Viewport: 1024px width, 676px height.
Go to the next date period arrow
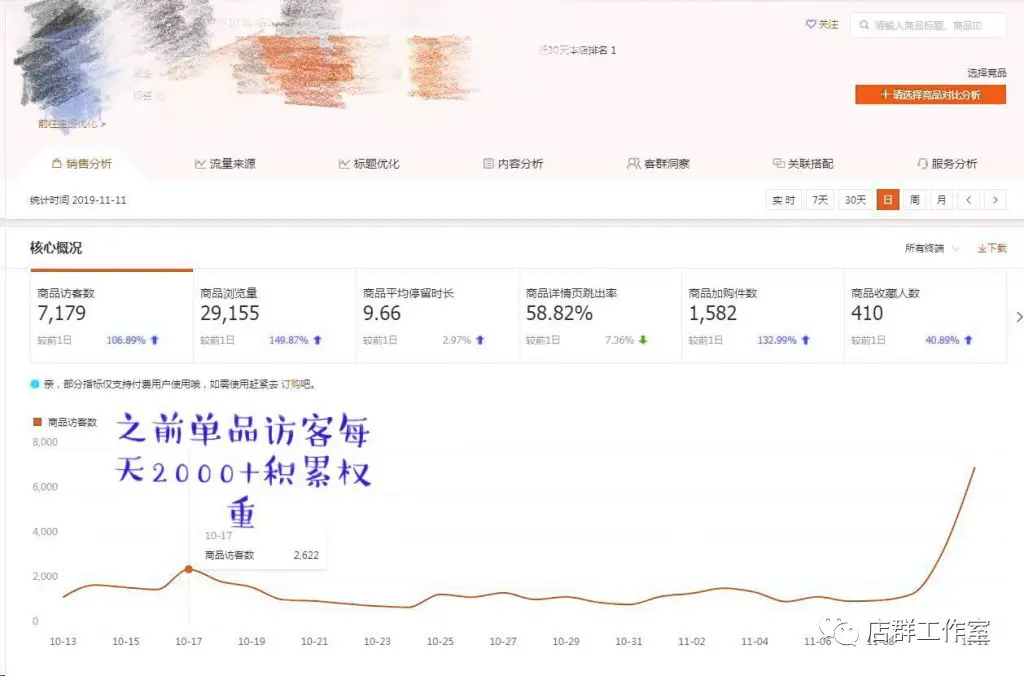click(x=994, y=200)
